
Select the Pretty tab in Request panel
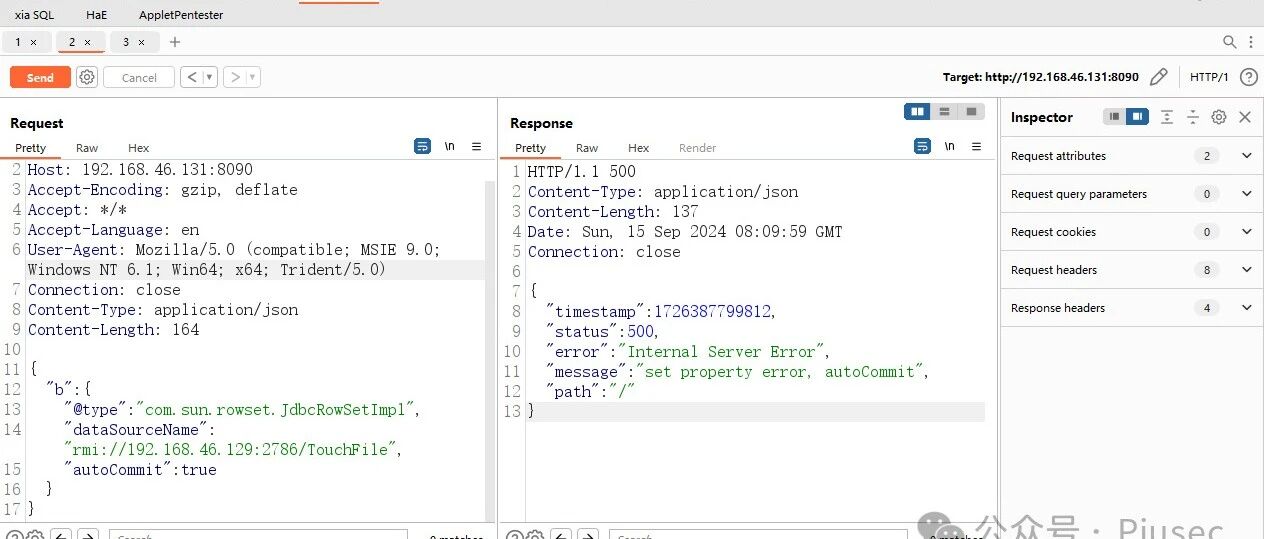[30, 148]
